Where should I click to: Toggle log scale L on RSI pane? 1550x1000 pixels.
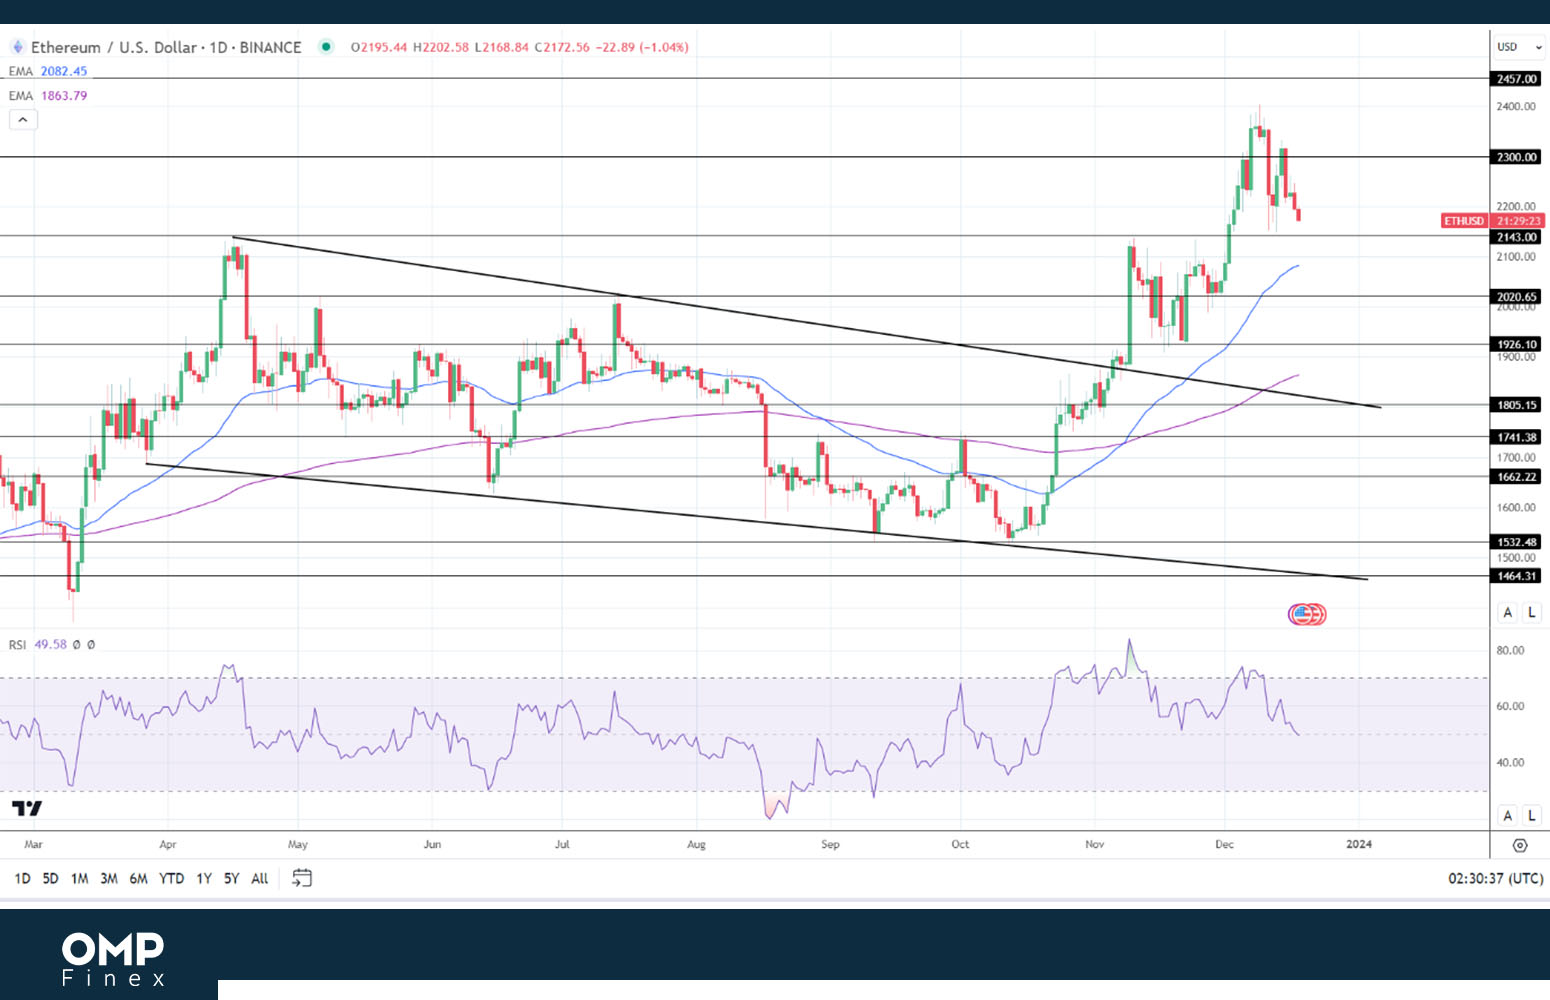coord(1531,815)
